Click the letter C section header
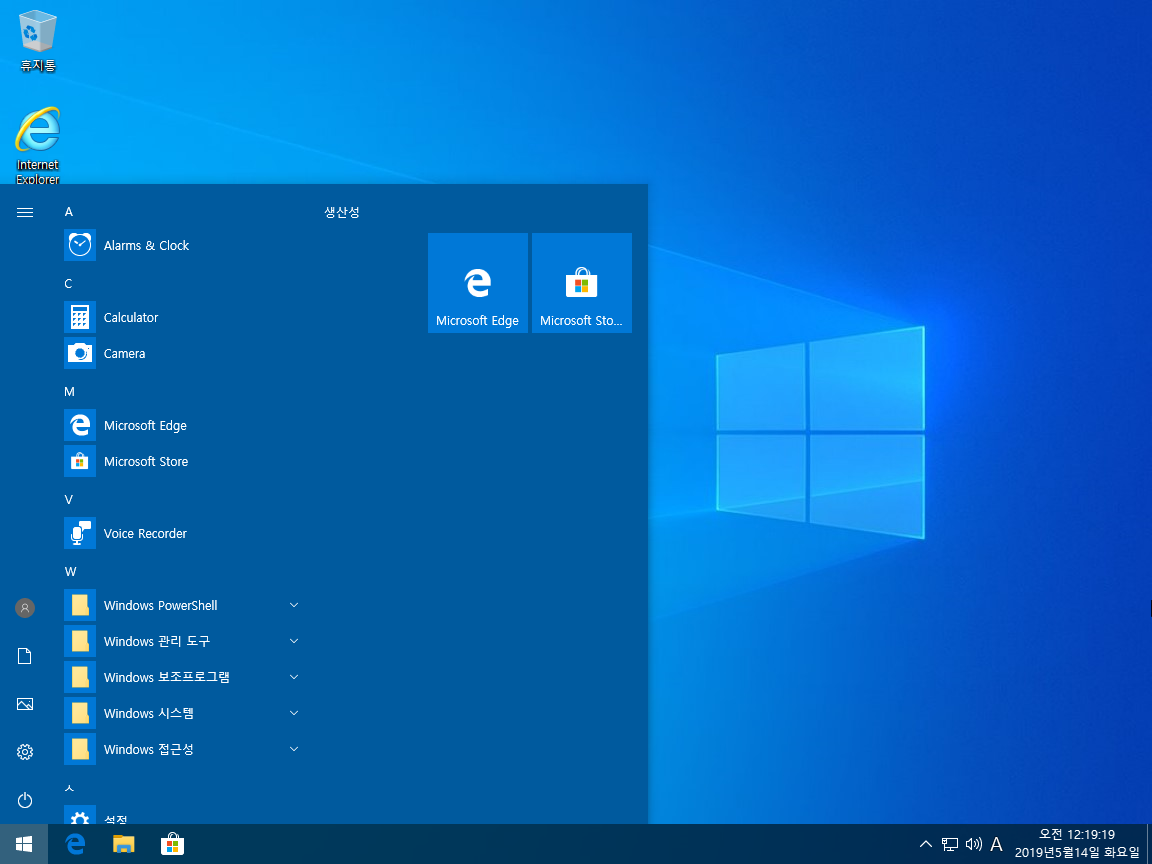Image resolution: width=1152 pixels, height=864 pixels. [68, 284]
